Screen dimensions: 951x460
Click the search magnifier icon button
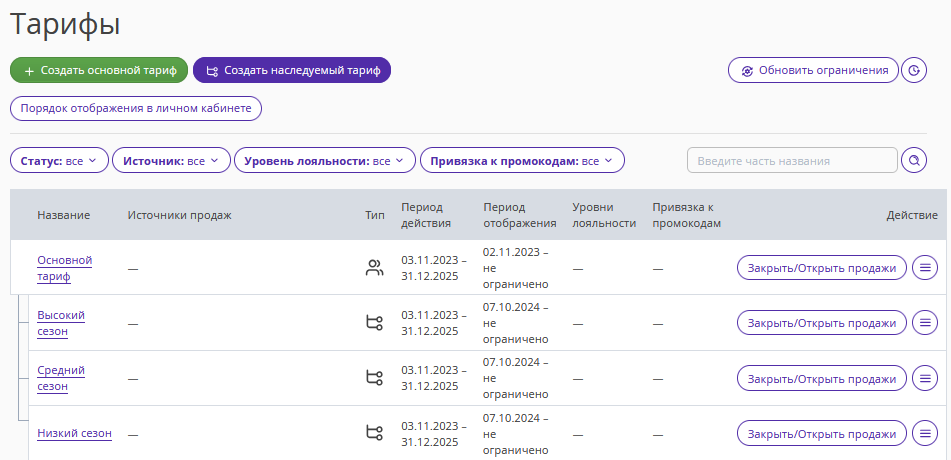(914, 161)
